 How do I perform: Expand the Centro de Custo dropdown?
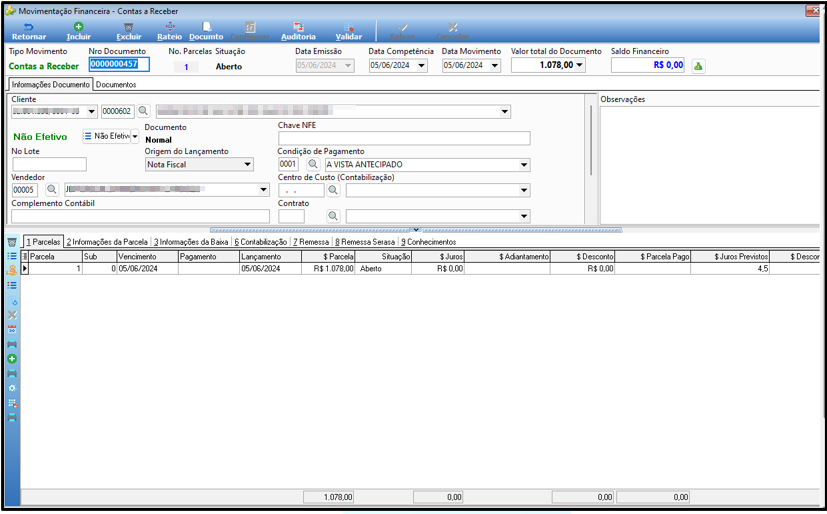[x=524, y=190]
